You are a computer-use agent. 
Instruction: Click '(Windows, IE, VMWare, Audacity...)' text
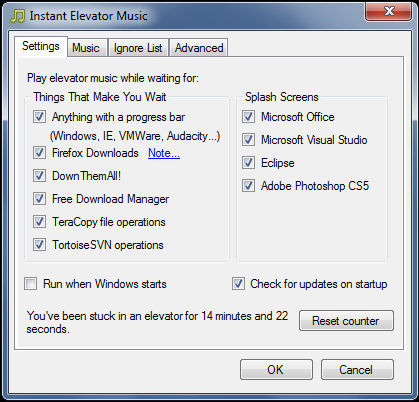pos(135,136)
